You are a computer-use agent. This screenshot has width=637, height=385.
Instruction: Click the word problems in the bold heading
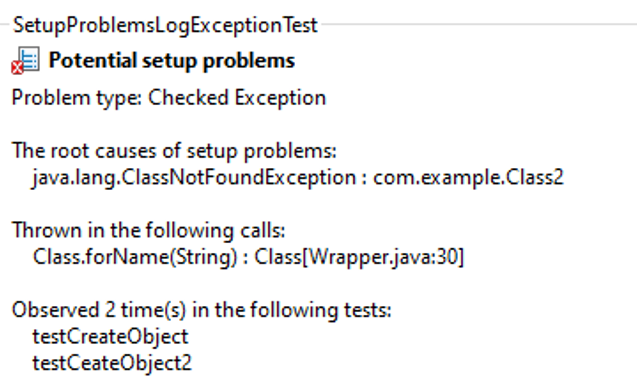(249, 61)
